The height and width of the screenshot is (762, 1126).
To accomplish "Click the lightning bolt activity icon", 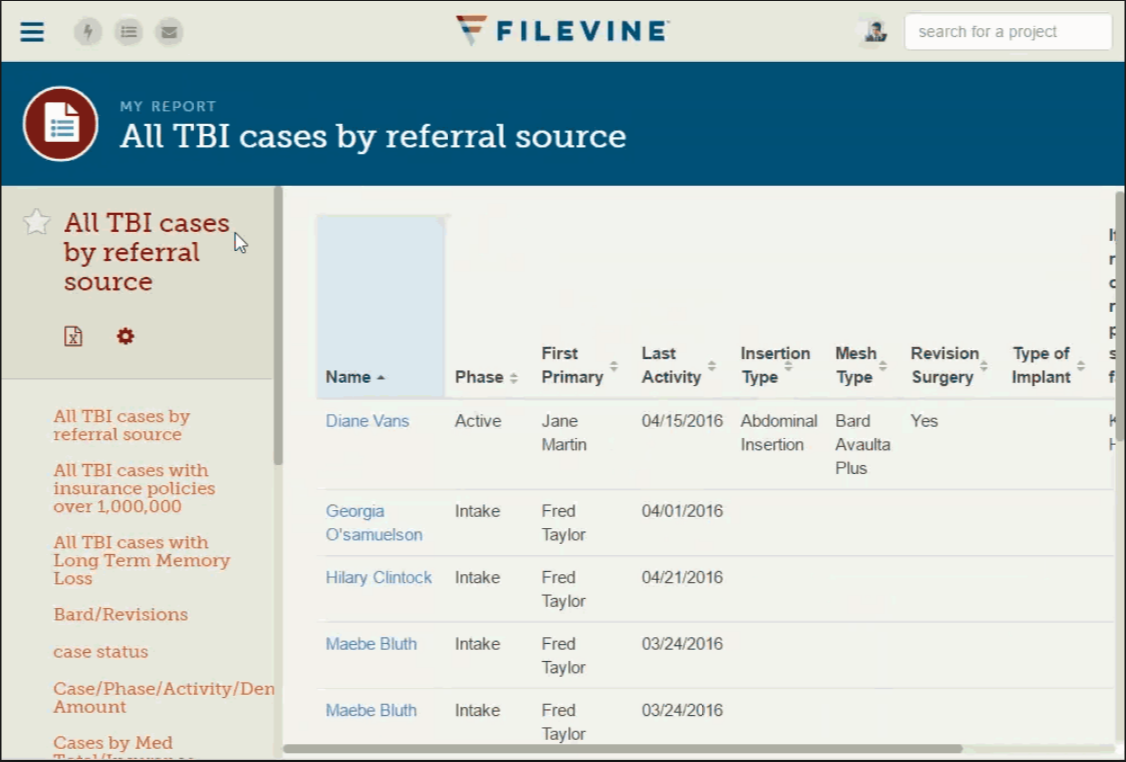I will coord(88,32).
